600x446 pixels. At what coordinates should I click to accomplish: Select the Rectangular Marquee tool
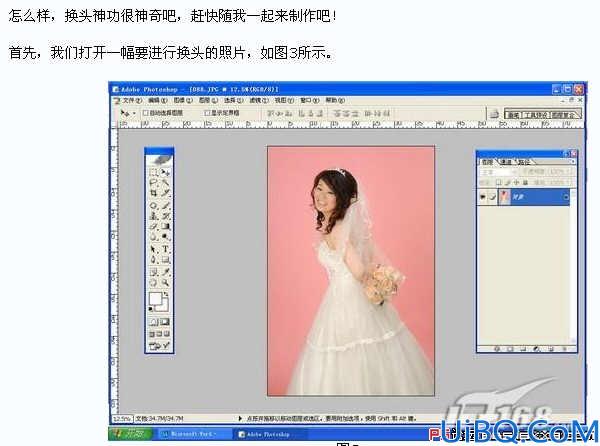[x=154, y=172]
